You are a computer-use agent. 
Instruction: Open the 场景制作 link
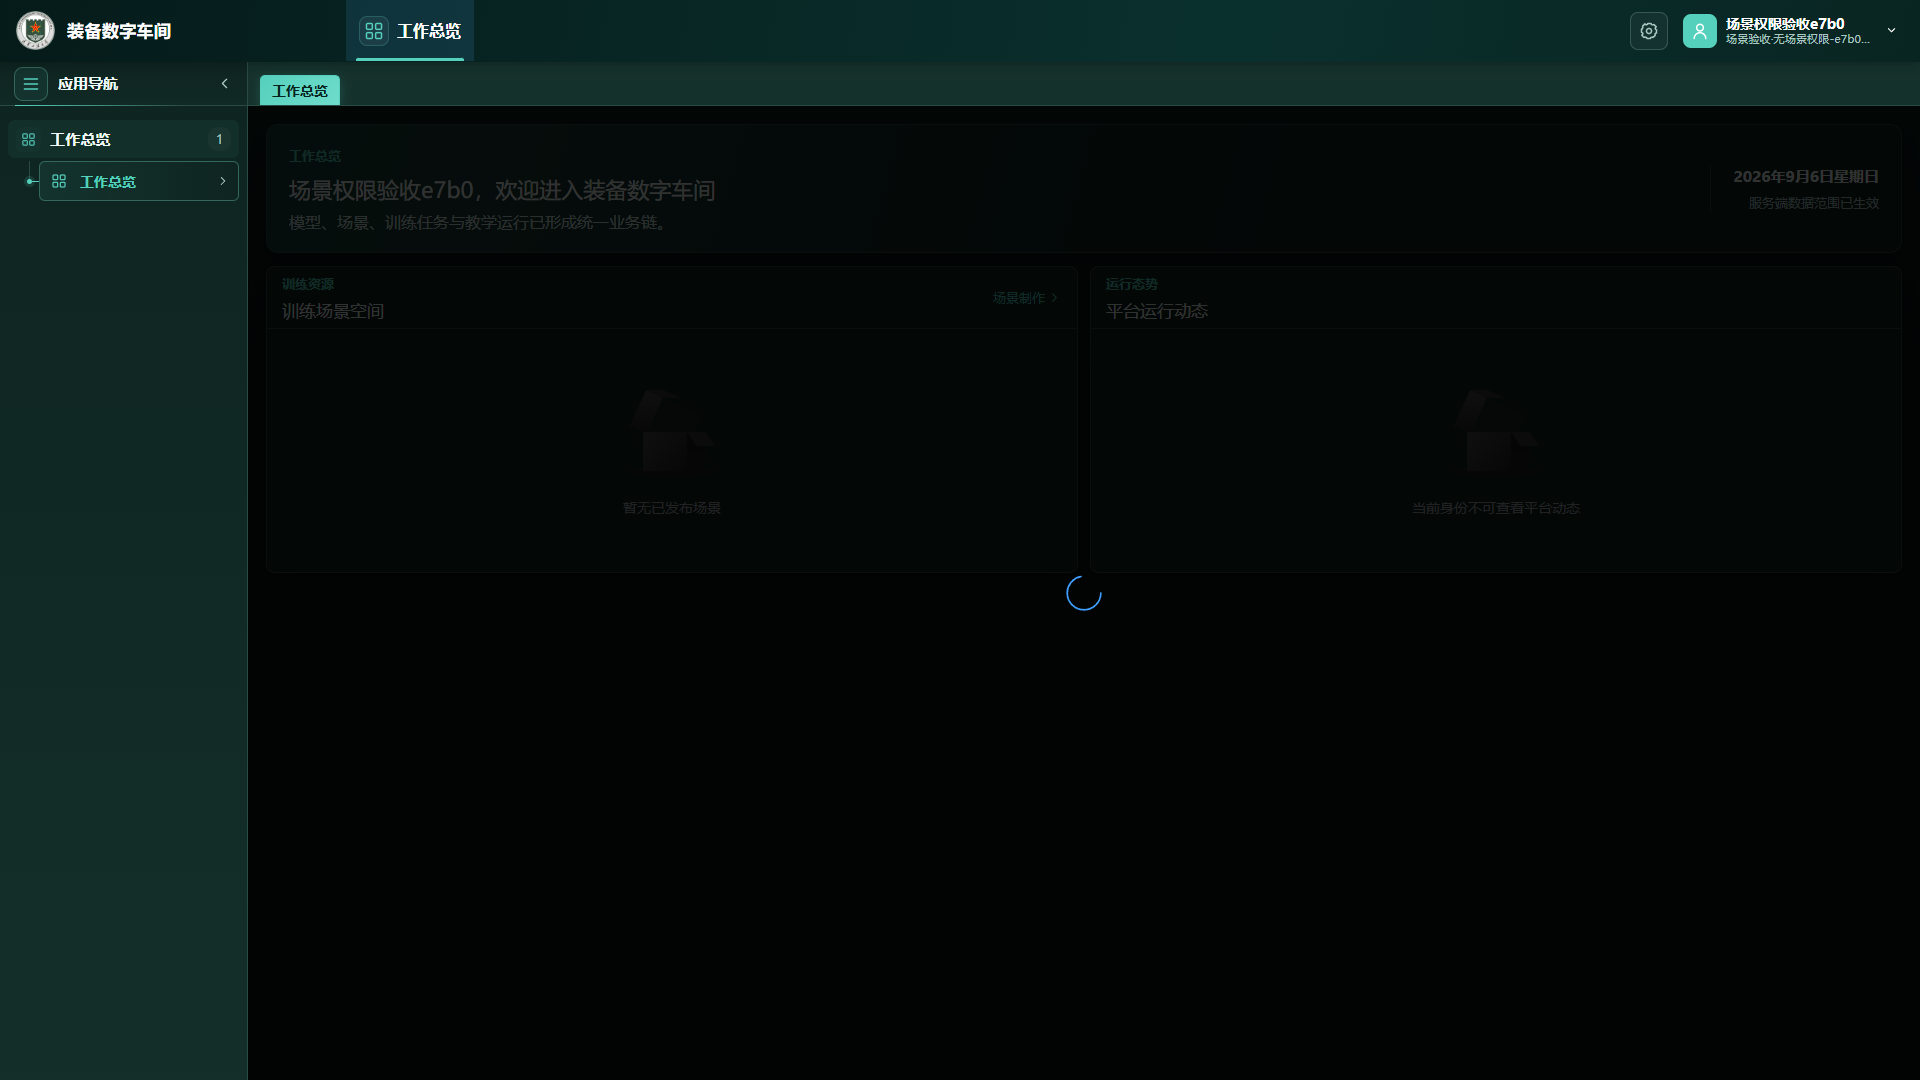[1025, 298]
